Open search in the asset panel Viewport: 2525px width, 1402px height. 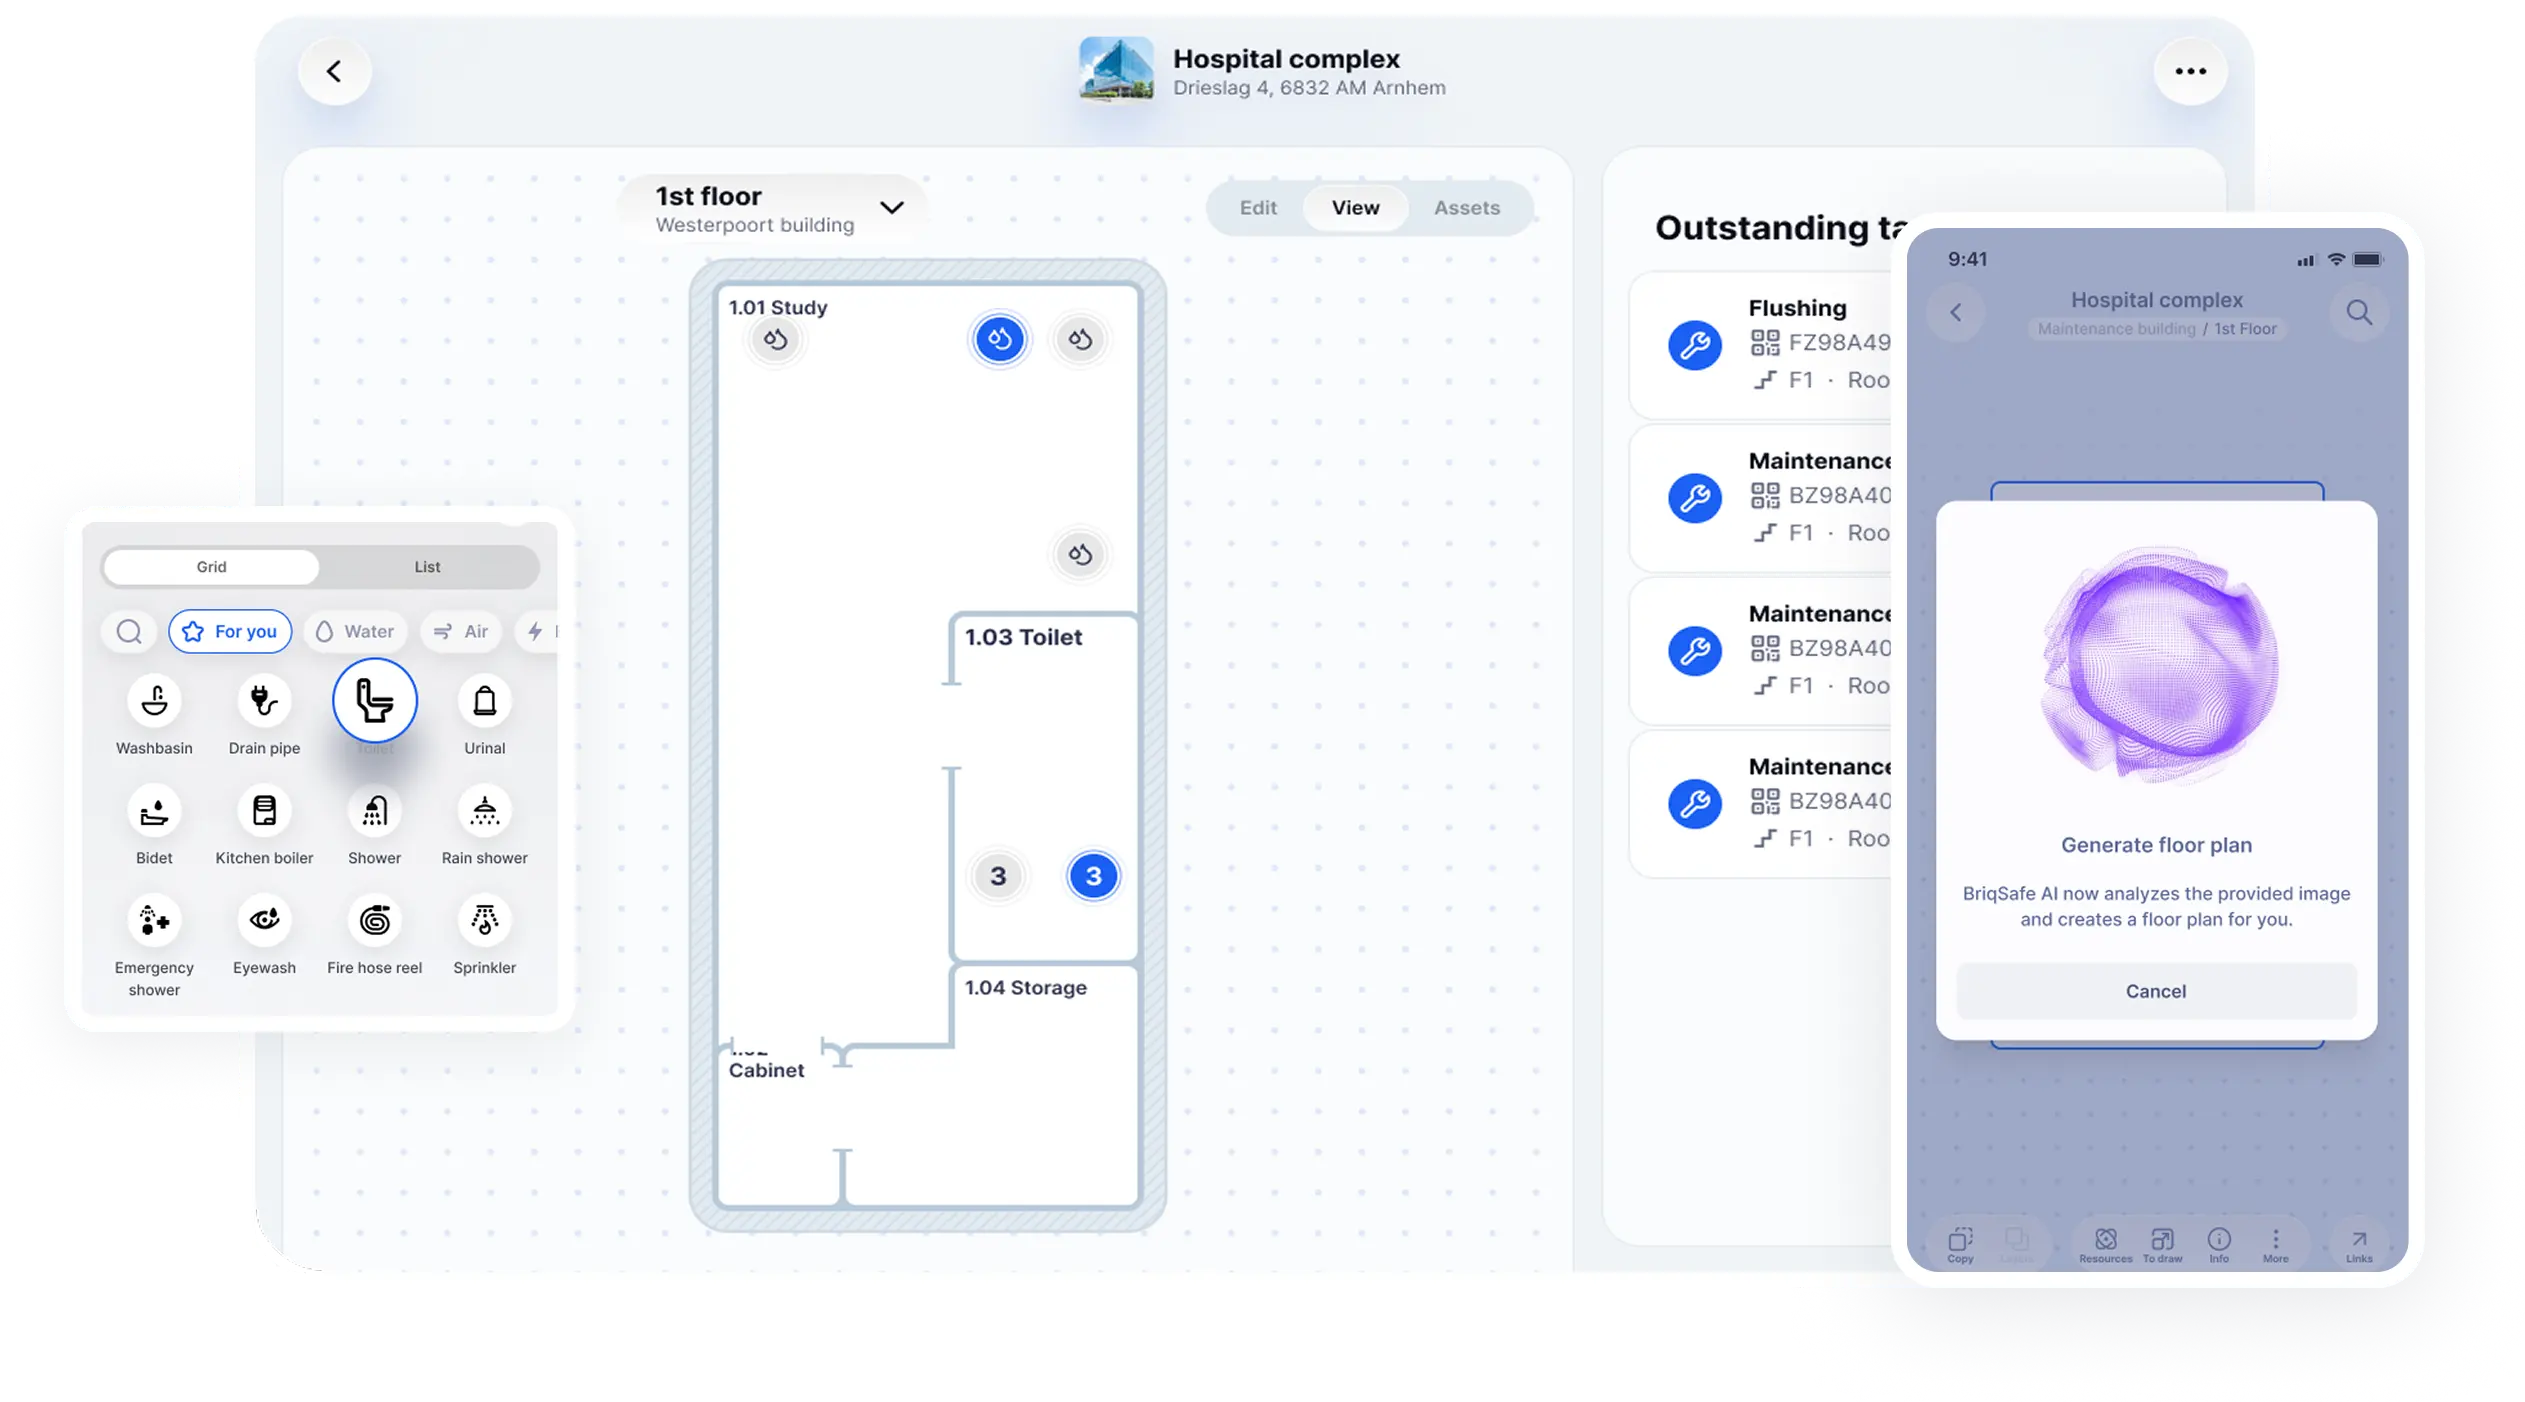129,632
